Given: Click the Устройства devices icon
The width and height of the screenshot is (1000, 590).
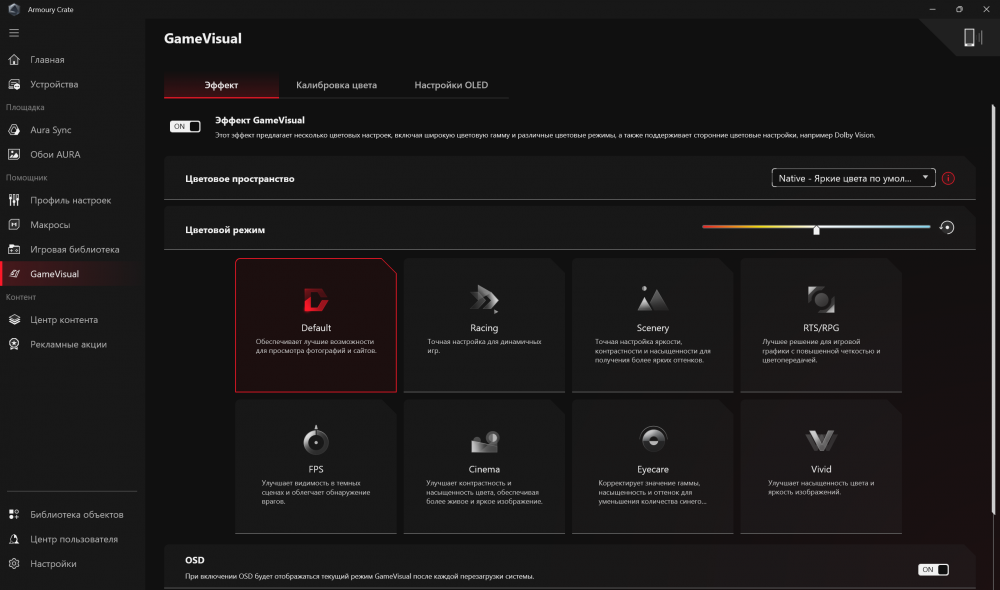Looking at the screenshot, I should pyautogui.click(x=14, y=84).
